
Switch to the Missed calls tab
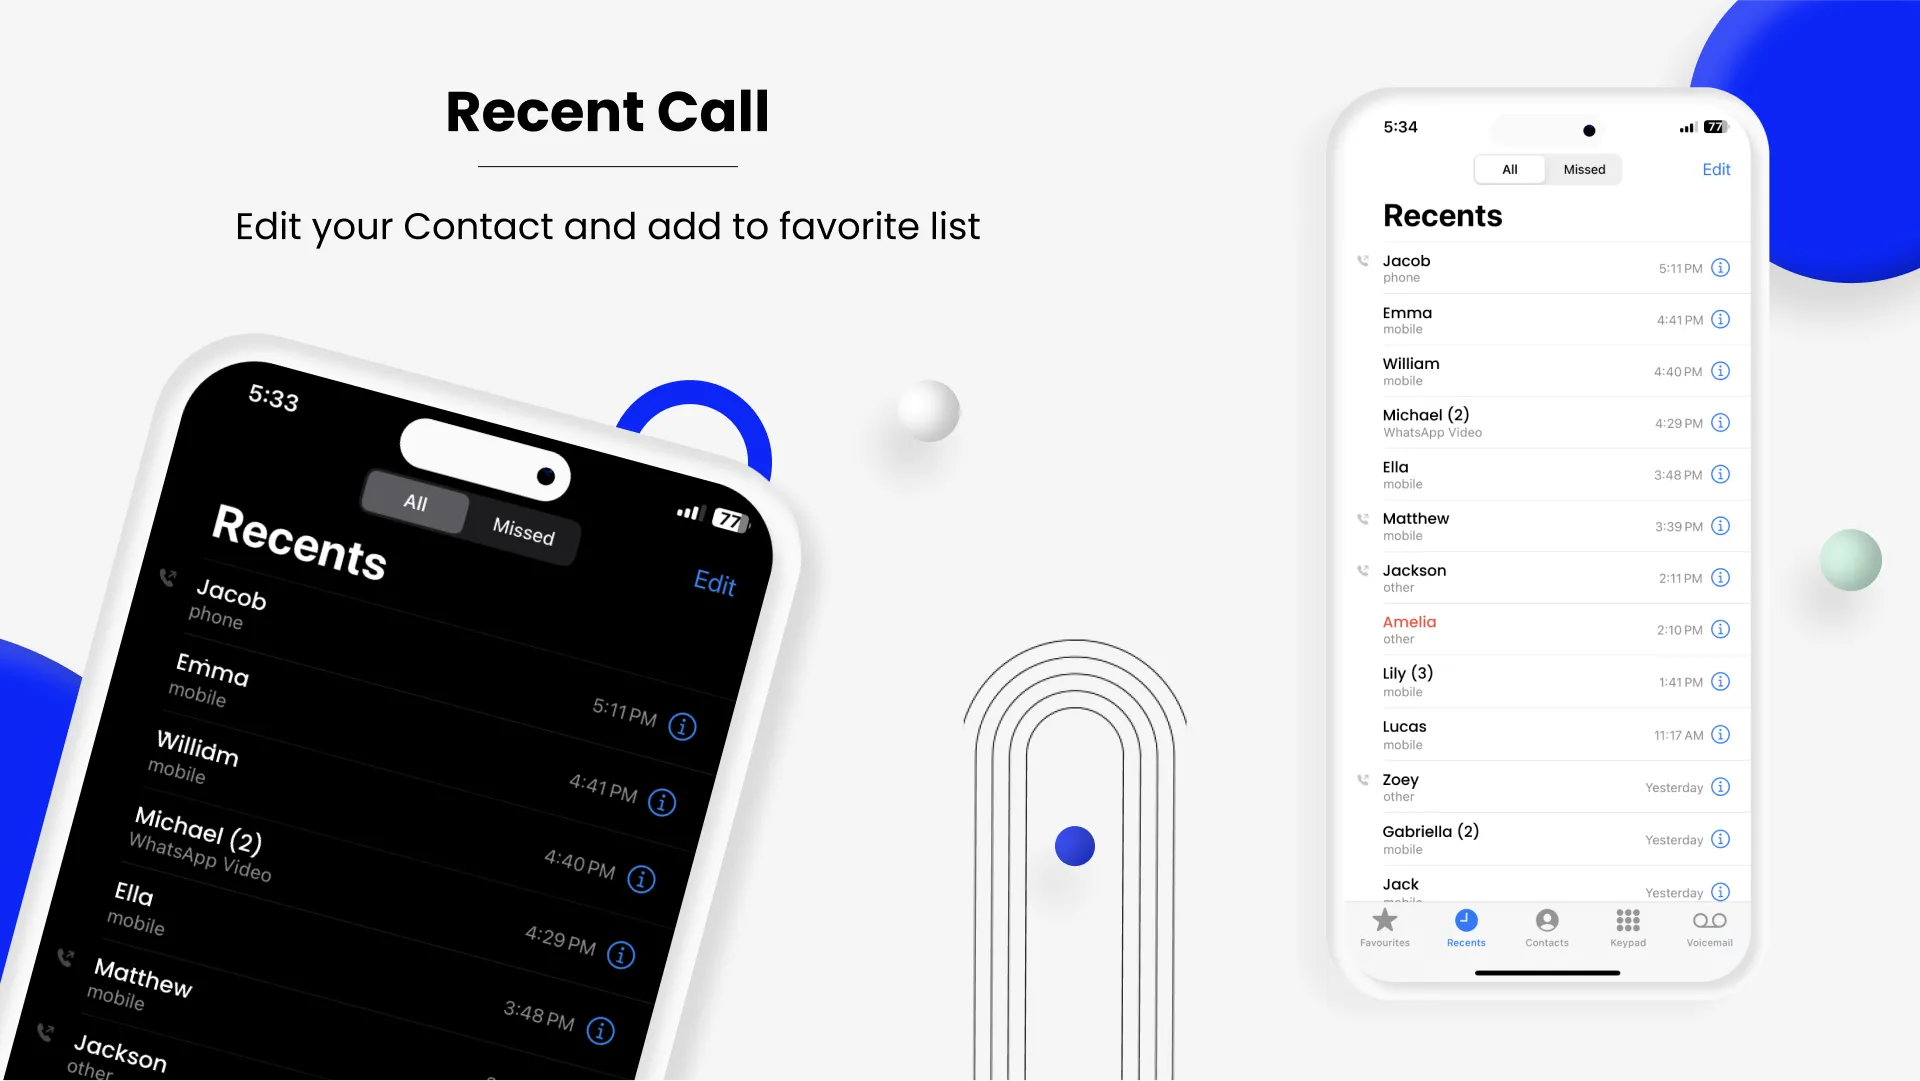[x=1584, y=169]
